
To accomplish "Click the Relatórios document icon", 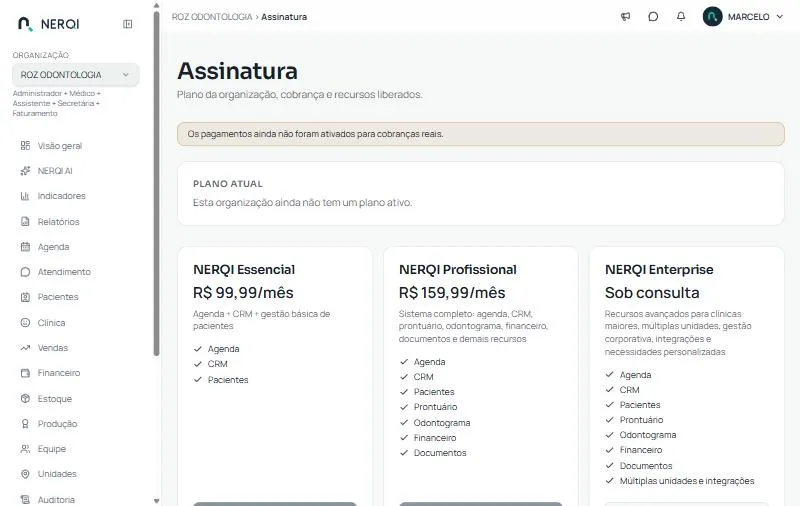I will (25, 221).
